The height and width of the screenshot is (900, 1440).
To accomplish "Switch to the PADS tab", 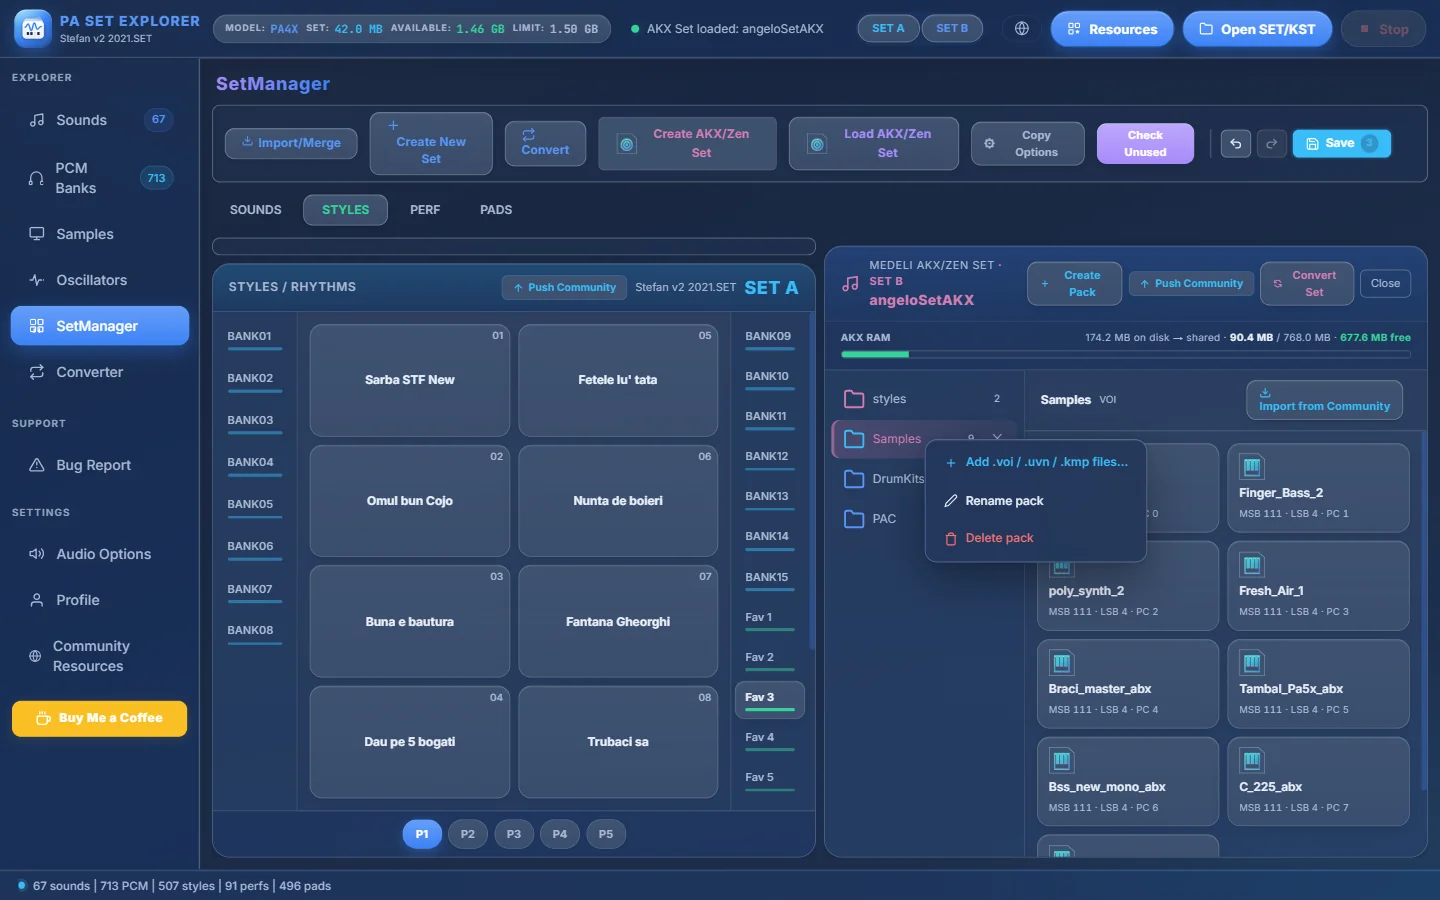I will click(x=496, y=210).
